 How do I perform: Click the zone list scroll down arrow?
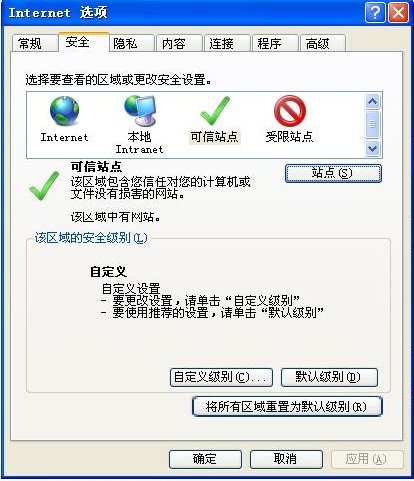(x=372, y=148)
